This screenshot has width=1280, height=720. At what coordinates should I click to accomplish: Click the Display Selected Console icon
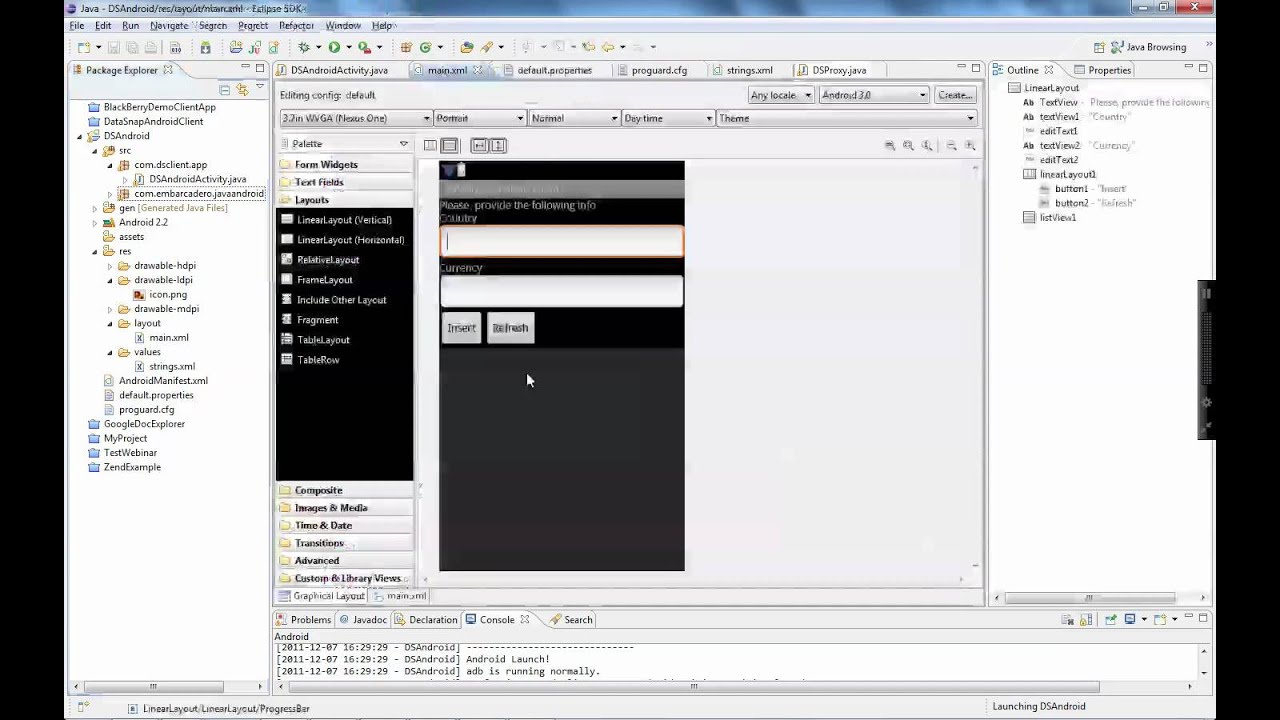coord(1130,620)
